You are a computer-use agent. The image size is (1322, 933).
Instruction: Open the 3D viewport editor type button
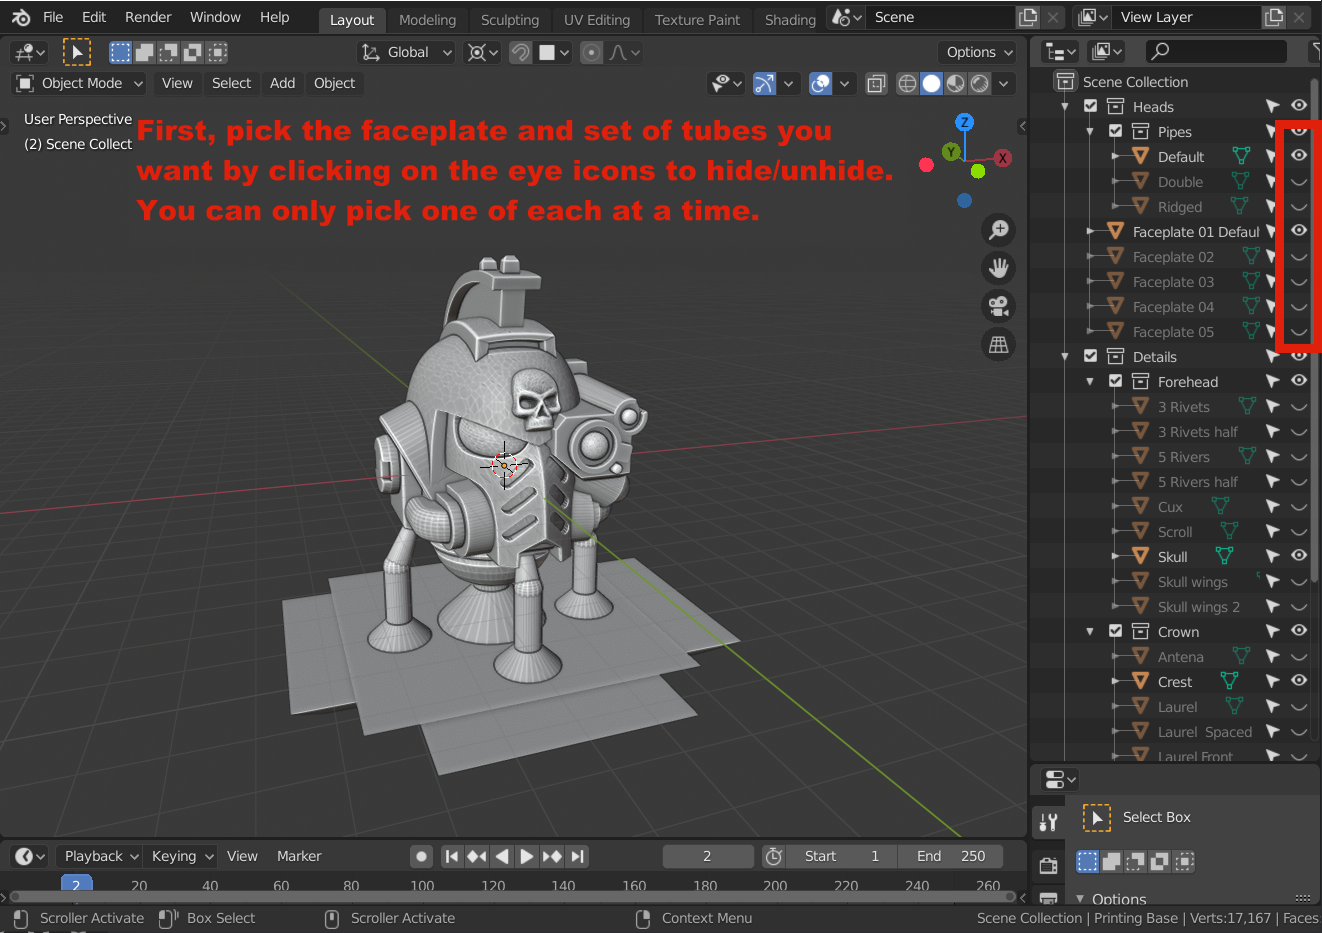point(28,52)
